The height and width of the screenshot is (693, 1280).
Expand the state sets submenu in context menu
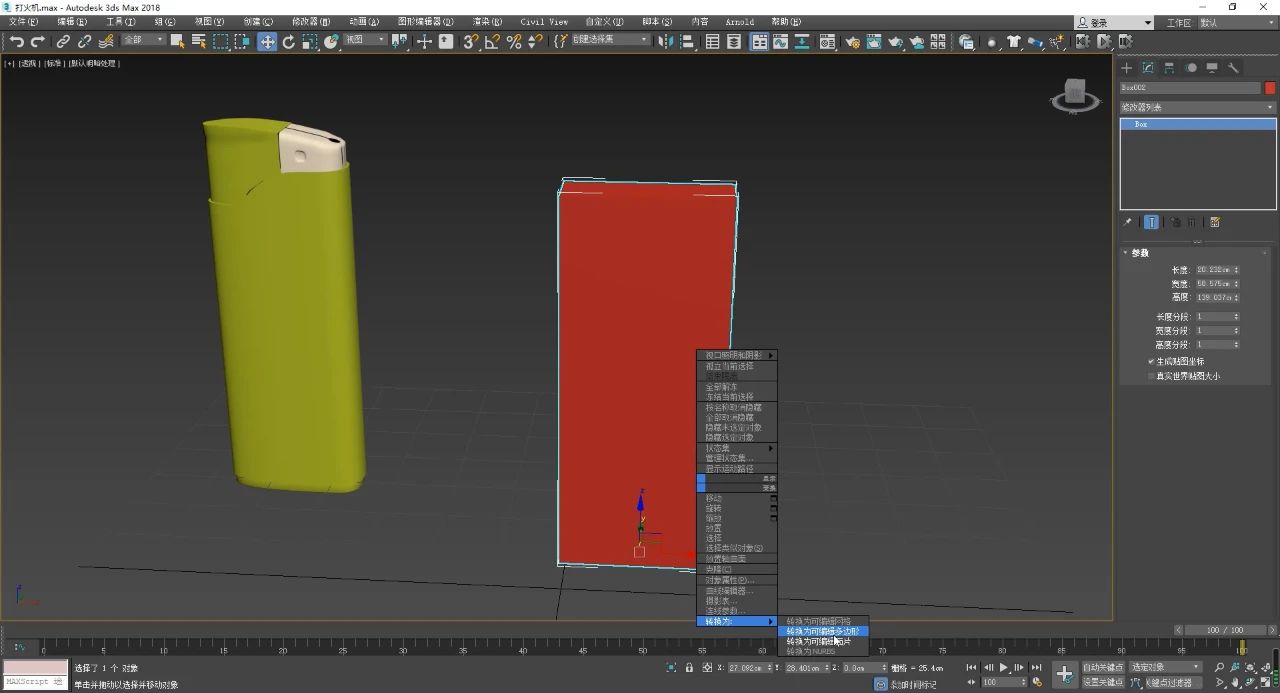pyautogui.click(x=737, y=448)
